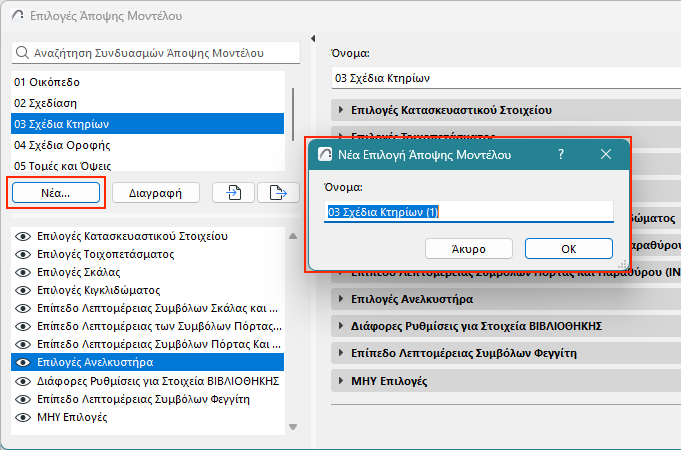Click the name field in new dialog
The height and width of the screenshot is (450, 681).
tap(468, 212)
